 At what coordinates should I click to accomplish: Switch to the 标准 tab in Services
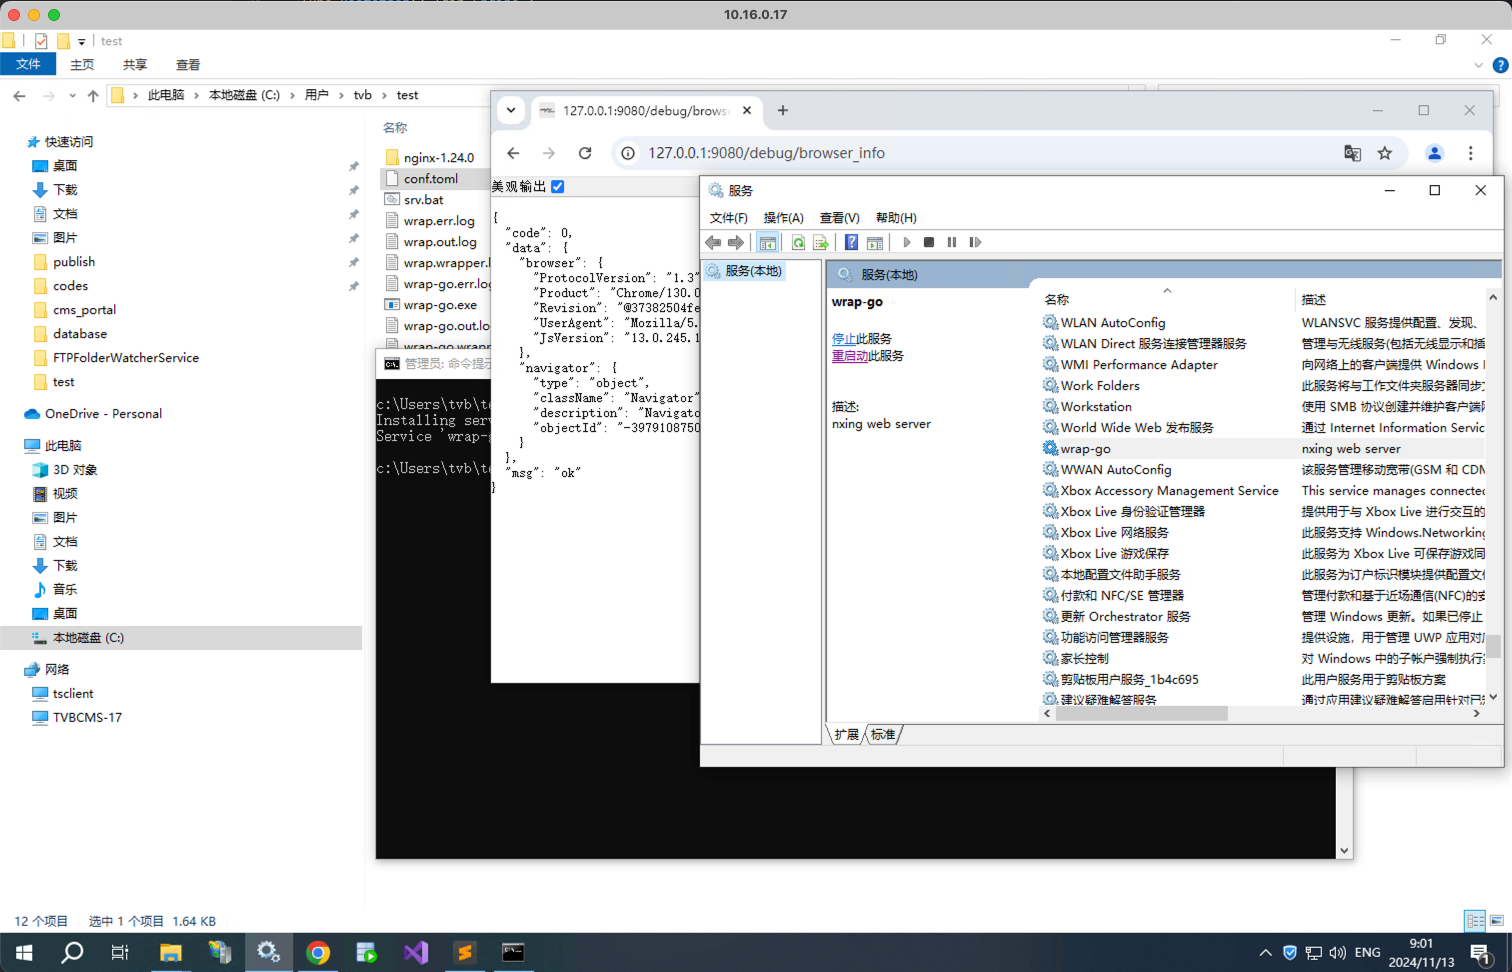(x=883, y=734)
